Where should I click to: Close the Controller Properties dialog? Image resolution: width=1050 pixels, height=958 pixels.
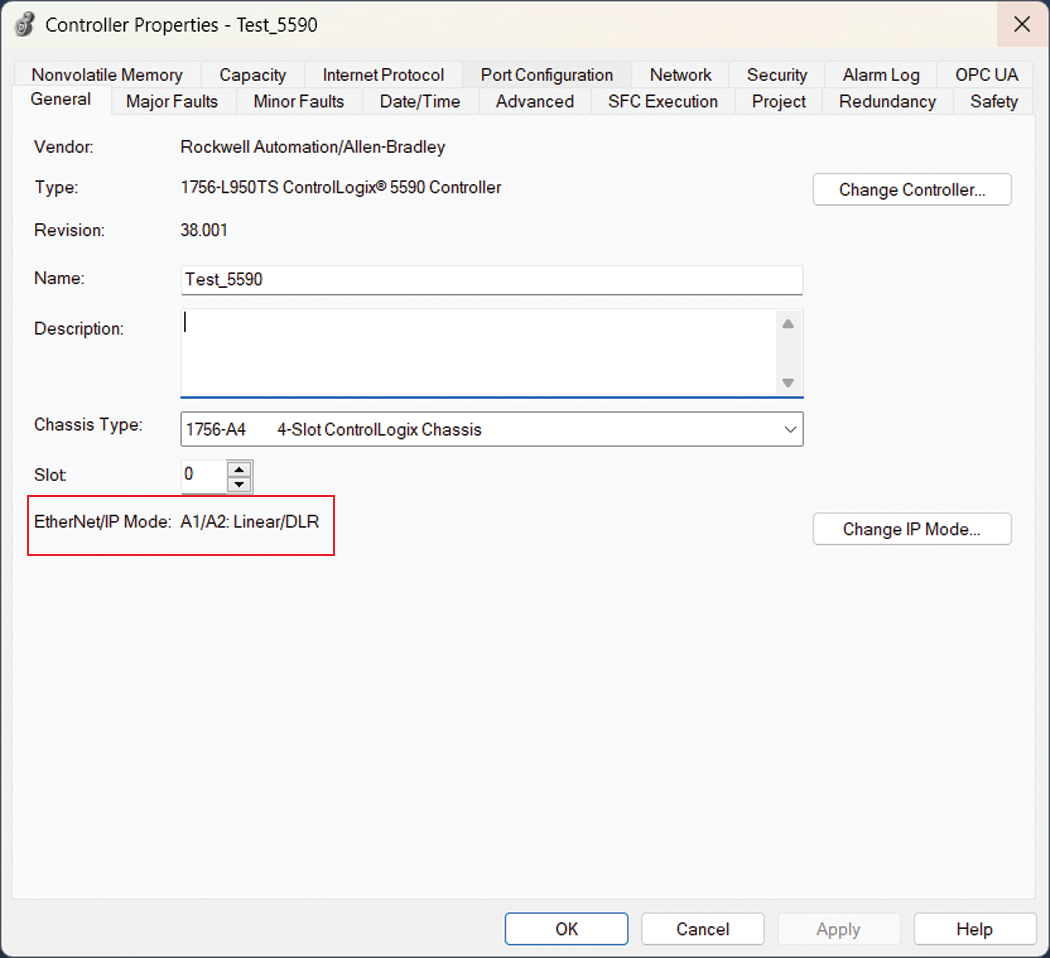click(1022, 24)
